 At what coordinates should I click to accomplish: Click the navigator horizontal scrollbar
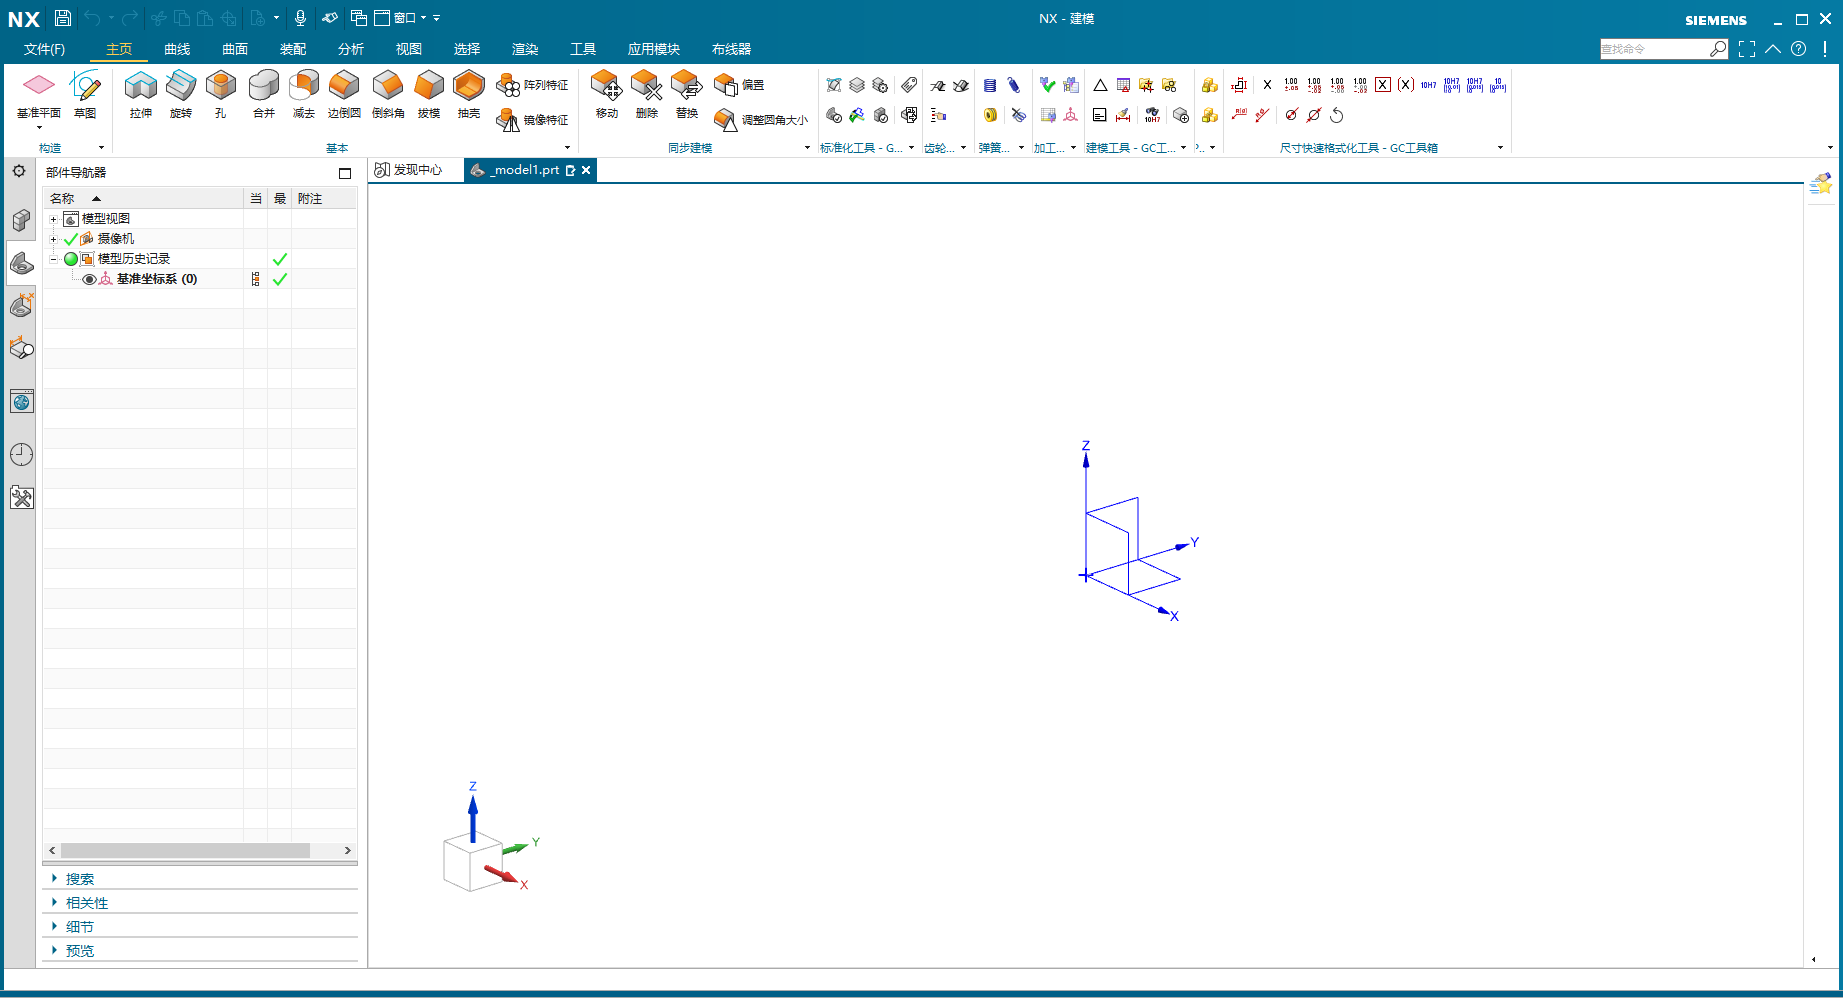185,850
